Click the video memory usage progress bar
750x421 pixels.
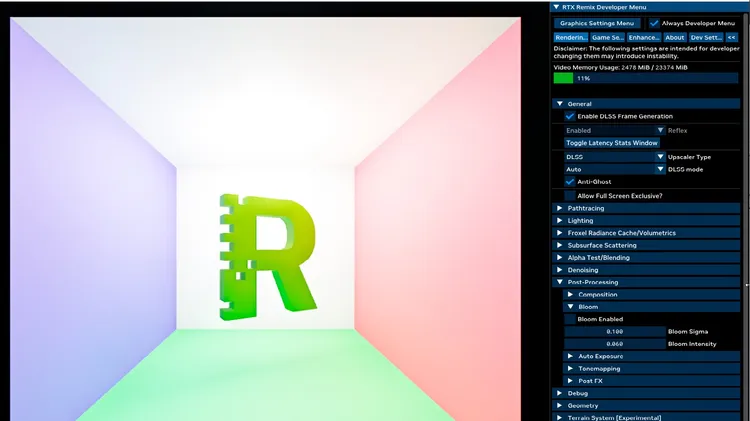[x=646, y=78]
